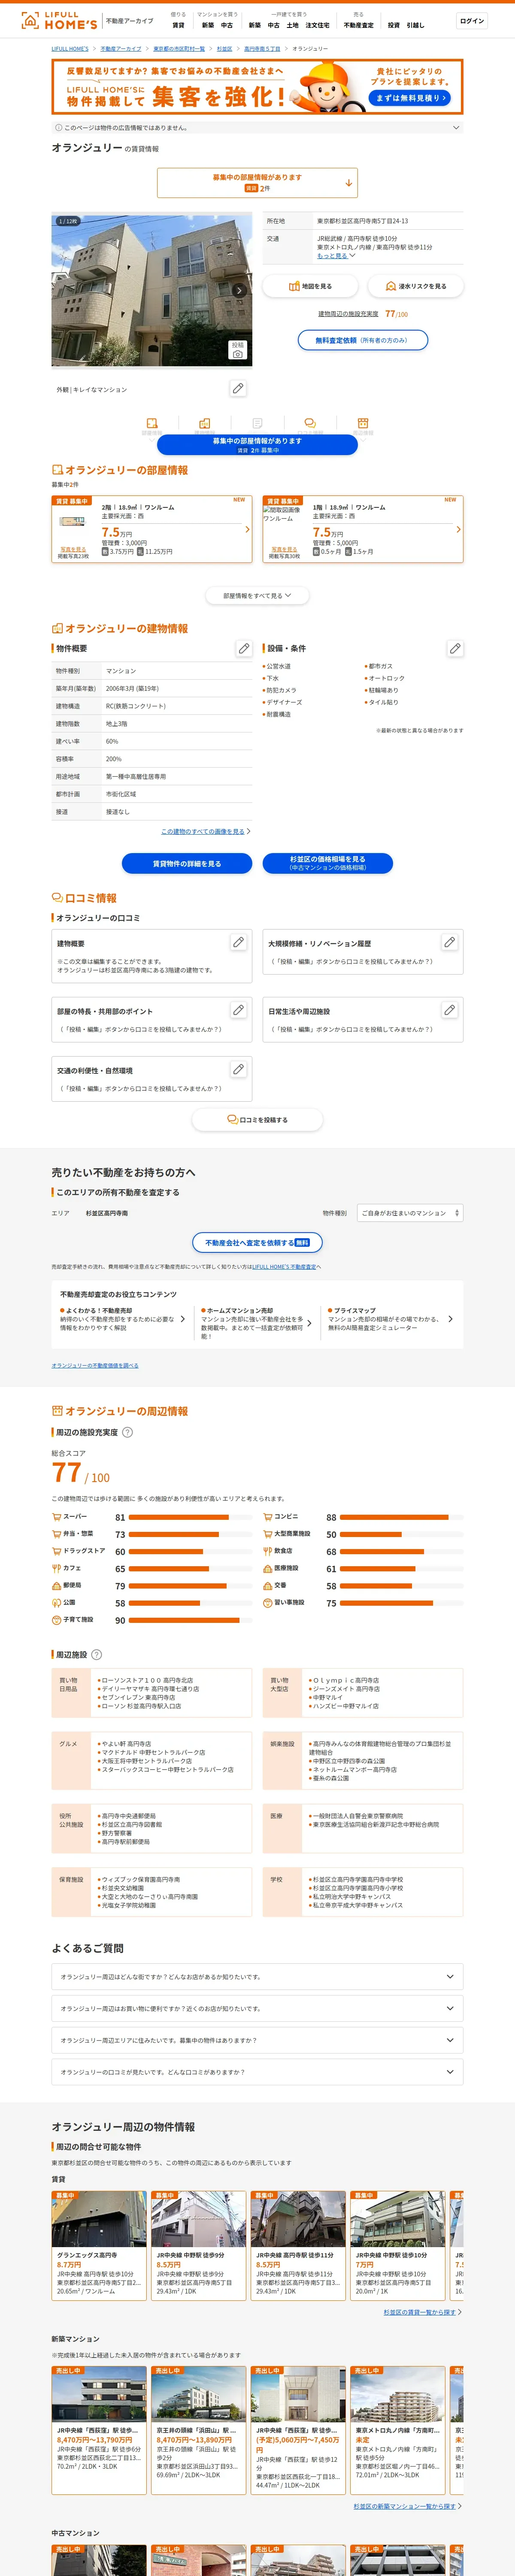The width and height of the screenshot is (515, 2576).
Task: Click 不動産会社へ査定を依頼する button
Action: point(257,1243)
